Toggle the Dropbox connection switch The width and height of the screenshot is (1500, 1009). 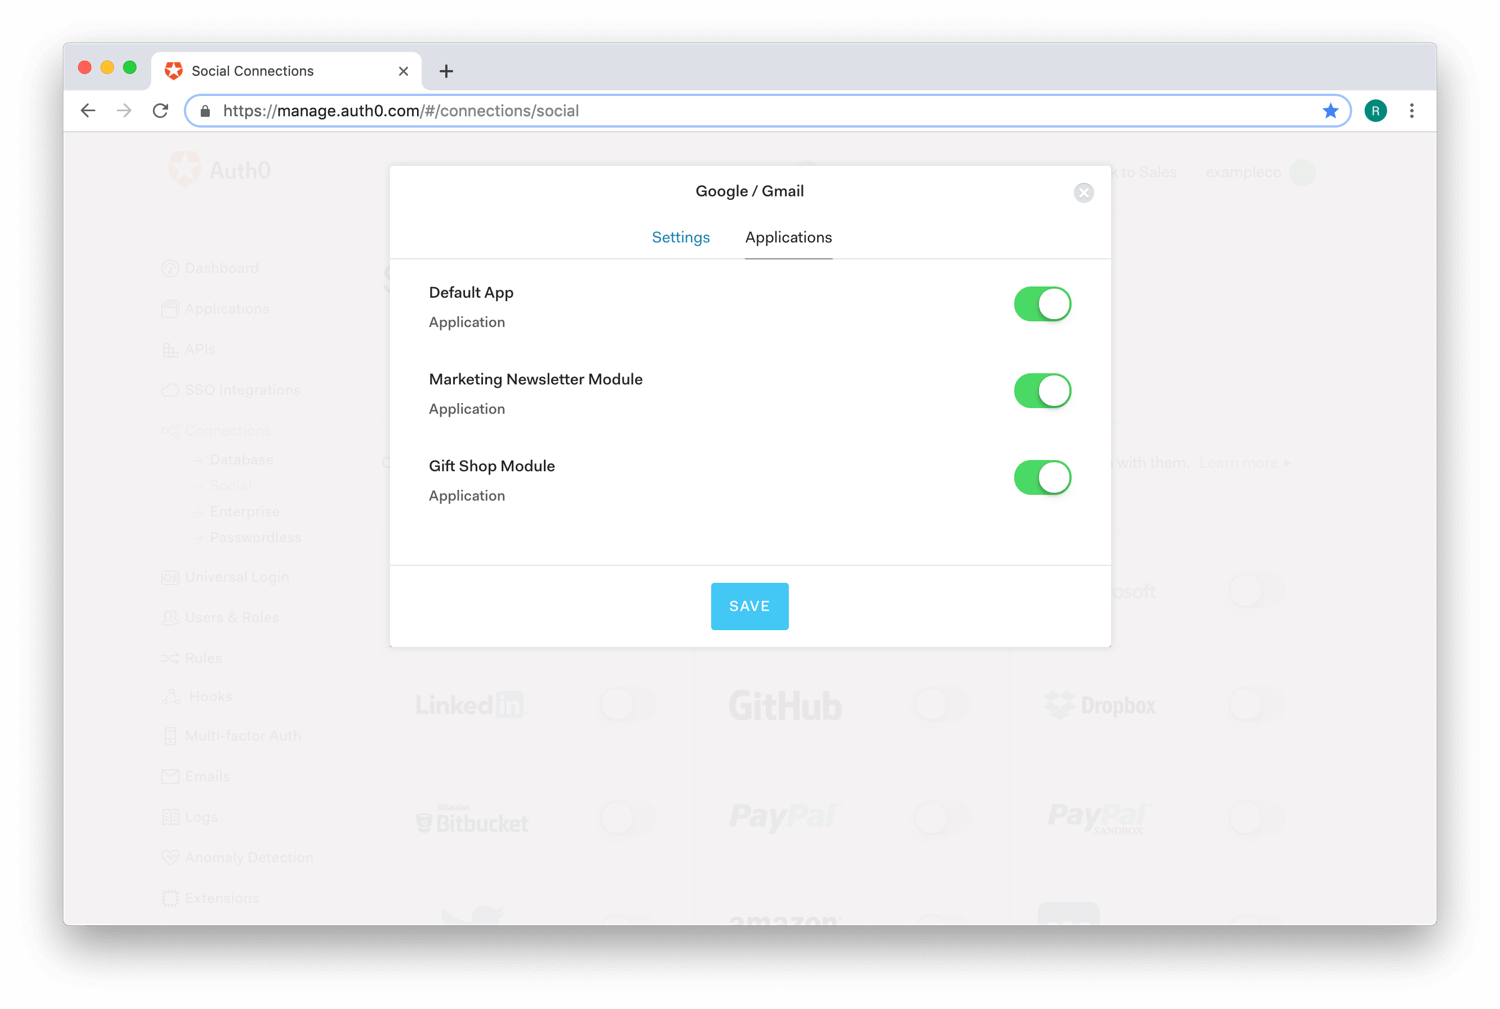click(x=1255, y=705)
